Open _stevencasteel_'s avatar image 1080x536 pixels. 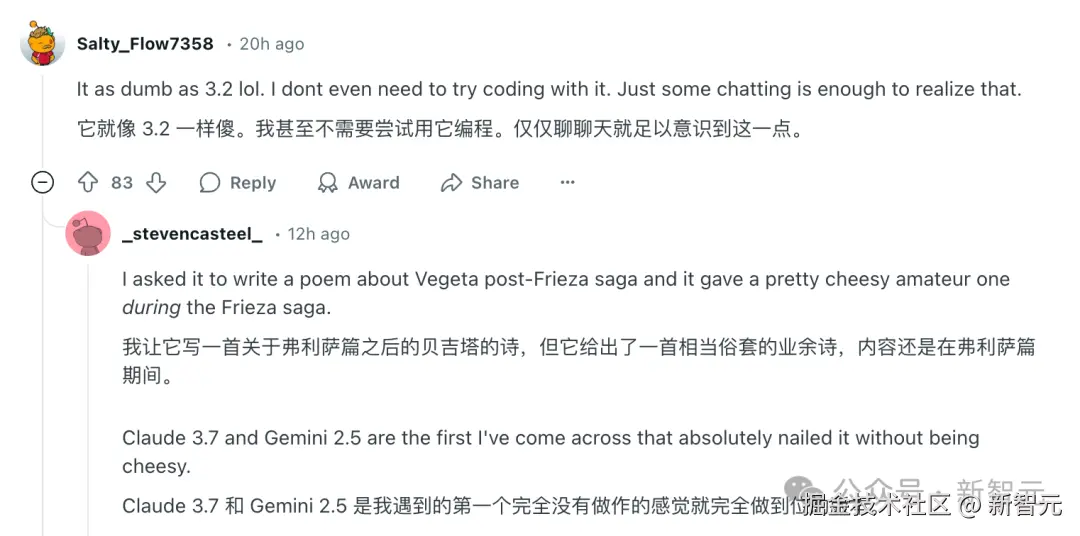(88, 234)
